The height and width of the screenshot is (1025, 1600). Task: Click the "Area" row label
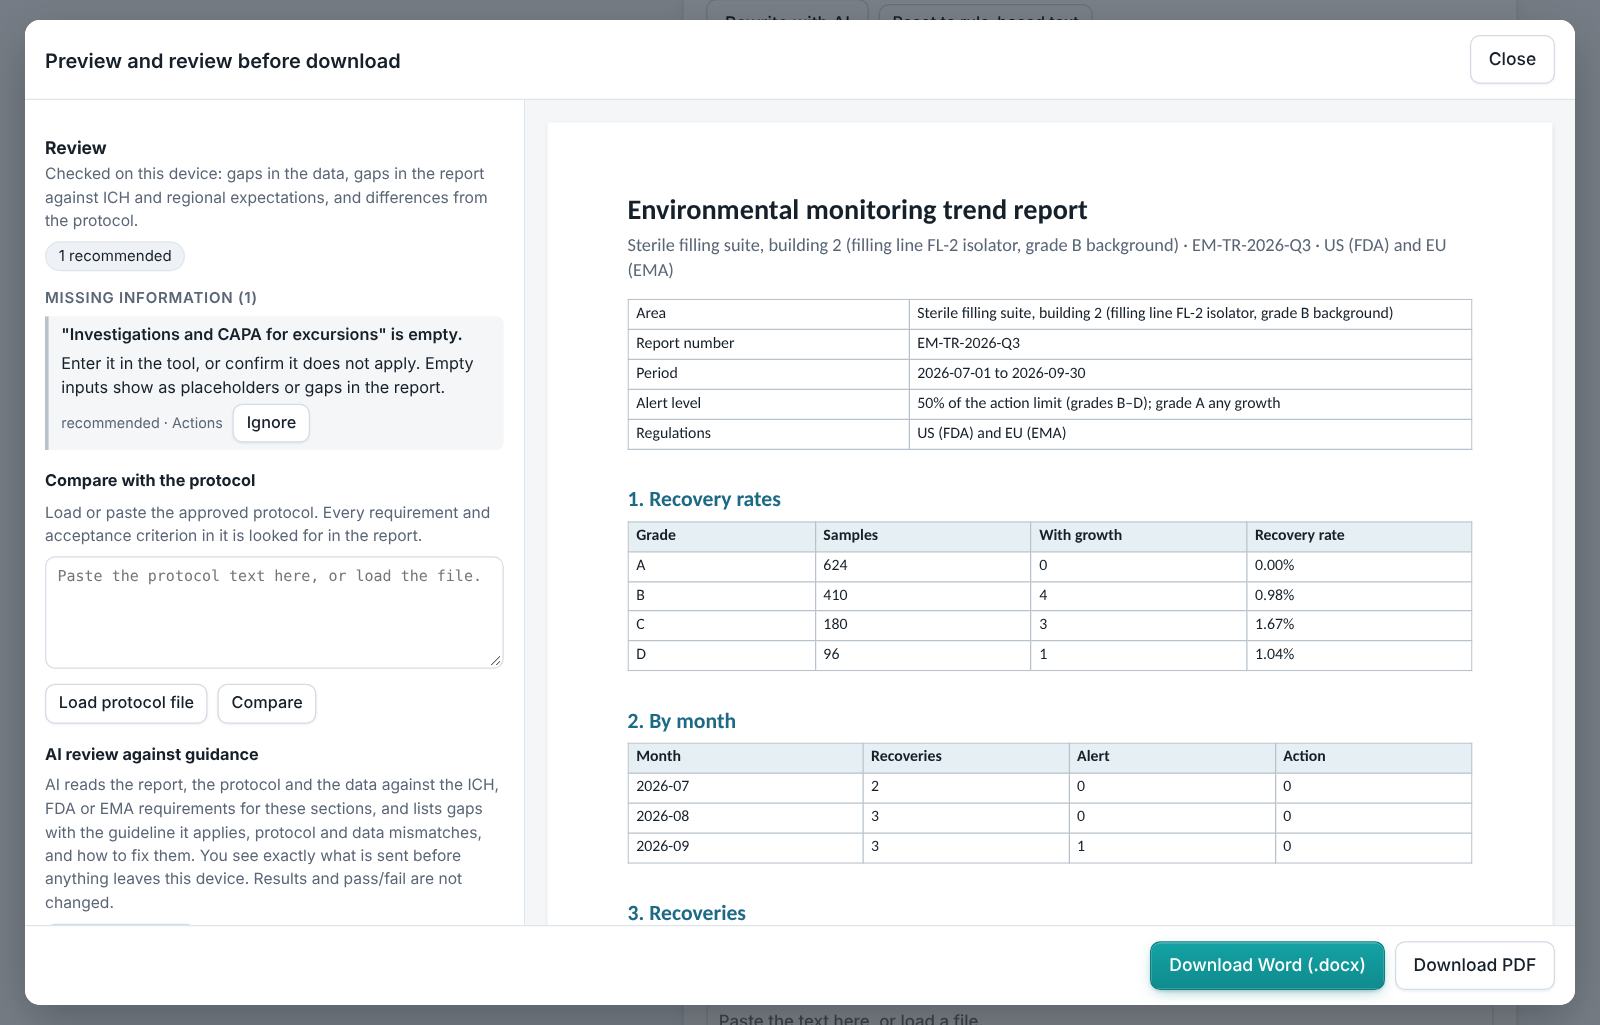[651, 313]
